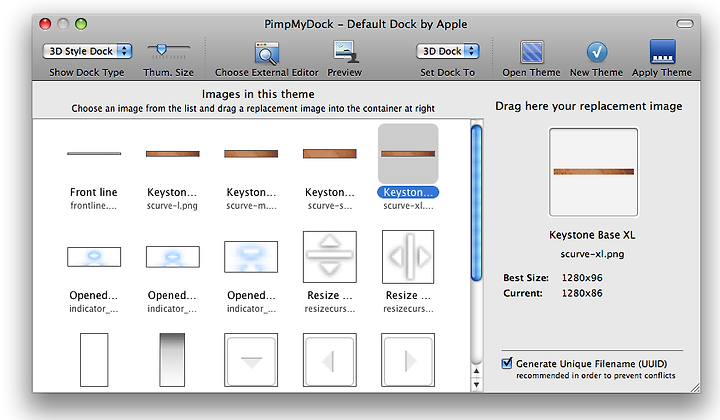Click the Best Size value 1280x96
Viewport: 720px width, 420px height.
(582, 278)
